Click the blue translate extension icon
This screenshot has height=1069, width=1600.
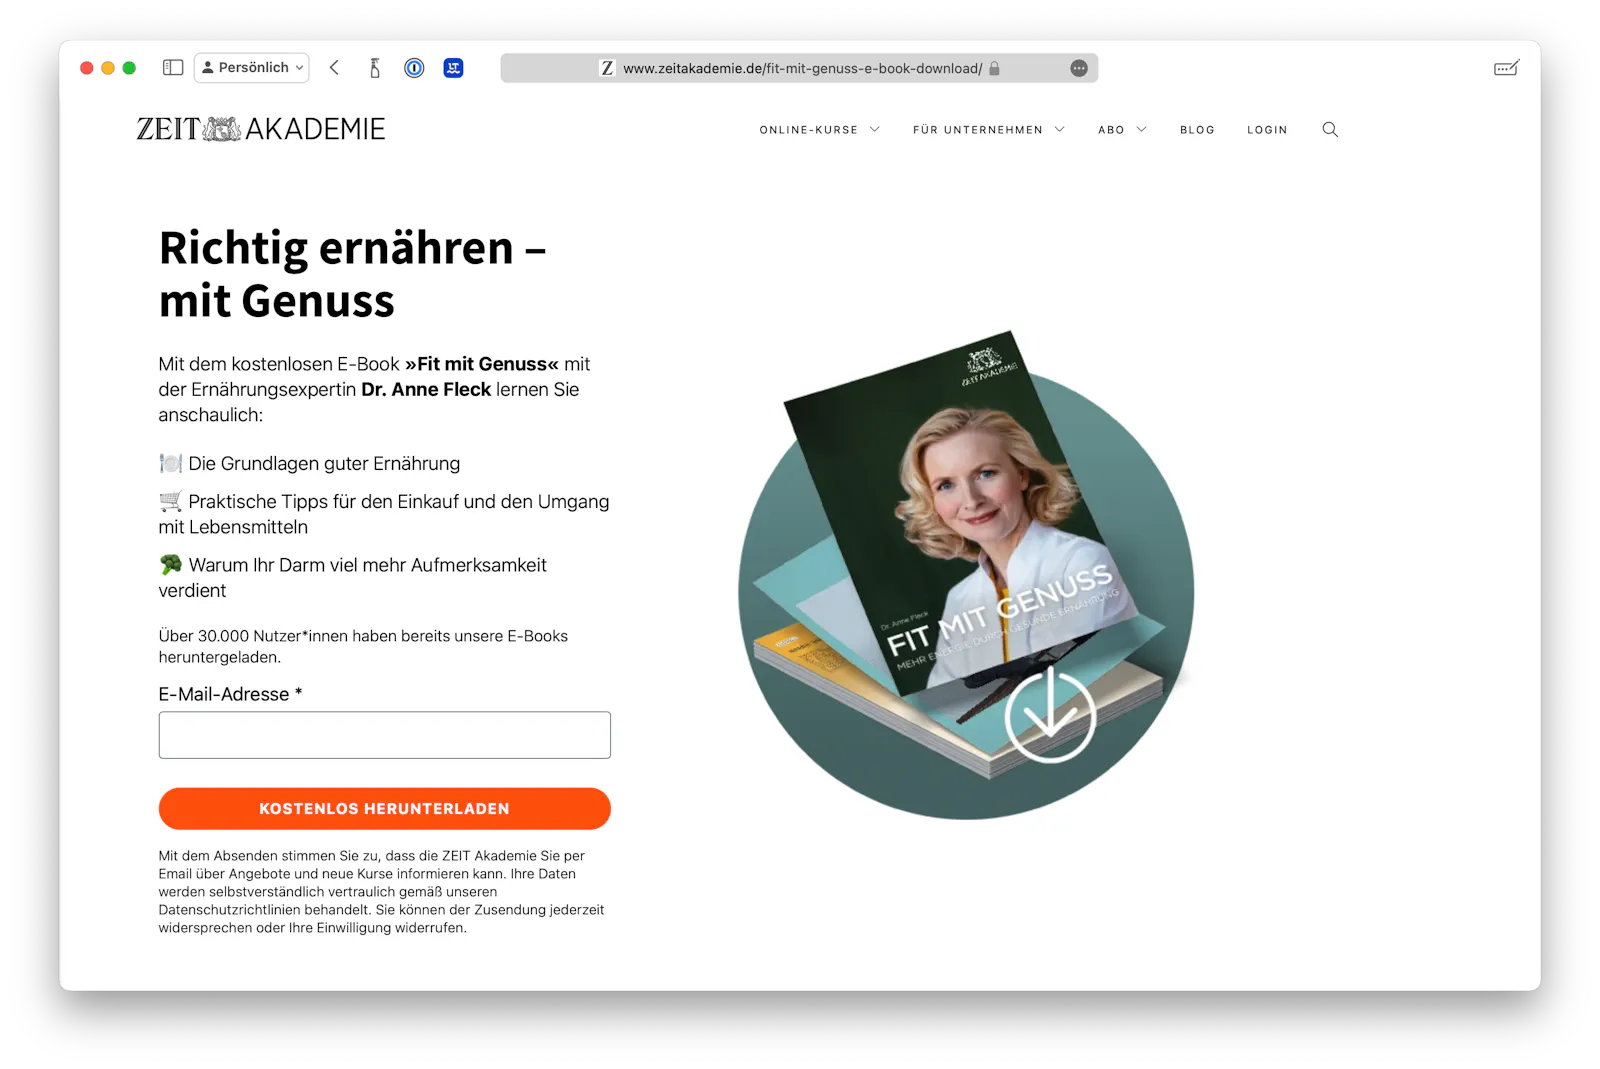[453, 68]
